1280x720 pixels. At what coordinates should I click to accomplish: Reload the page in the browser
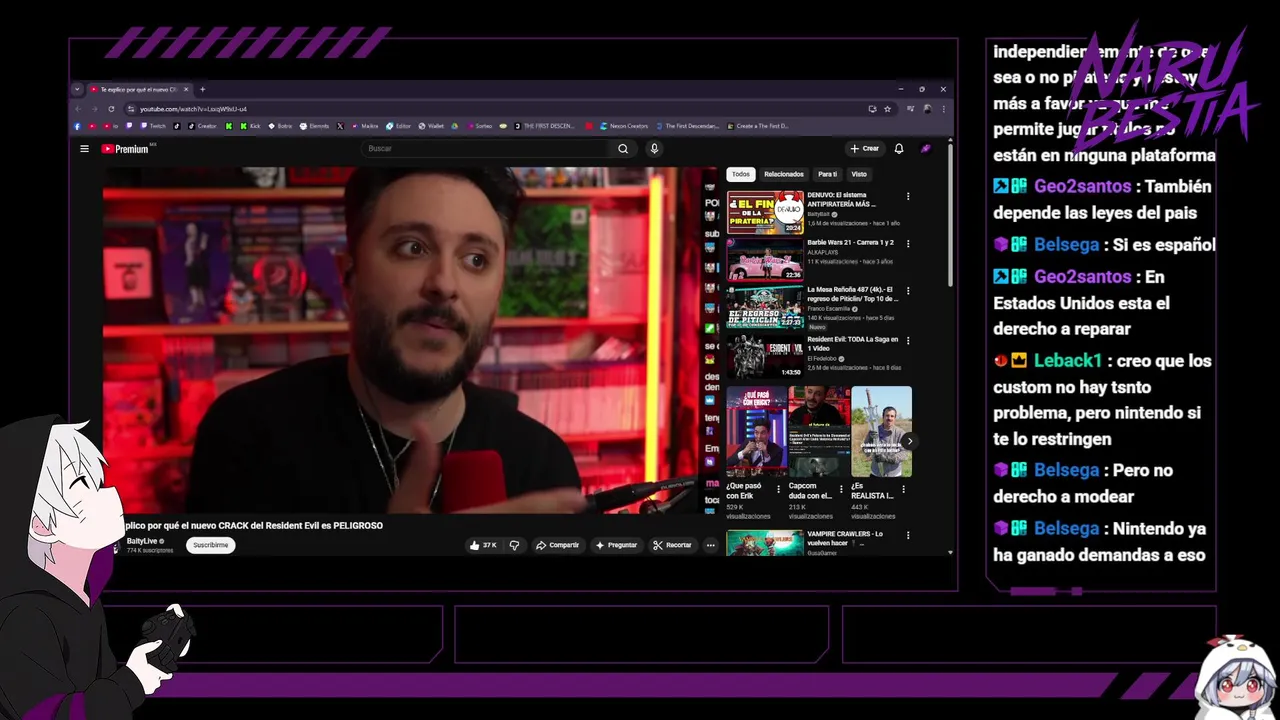click(x=111, y=109)
